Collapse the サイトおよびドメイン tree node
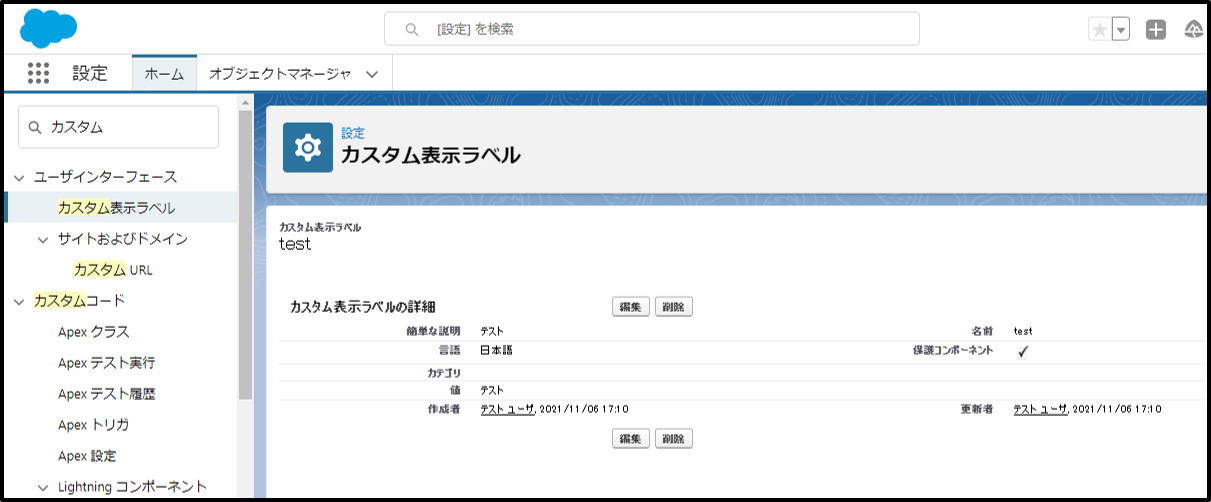Viewport: 1211px width, 502px height. coord(42,239)
